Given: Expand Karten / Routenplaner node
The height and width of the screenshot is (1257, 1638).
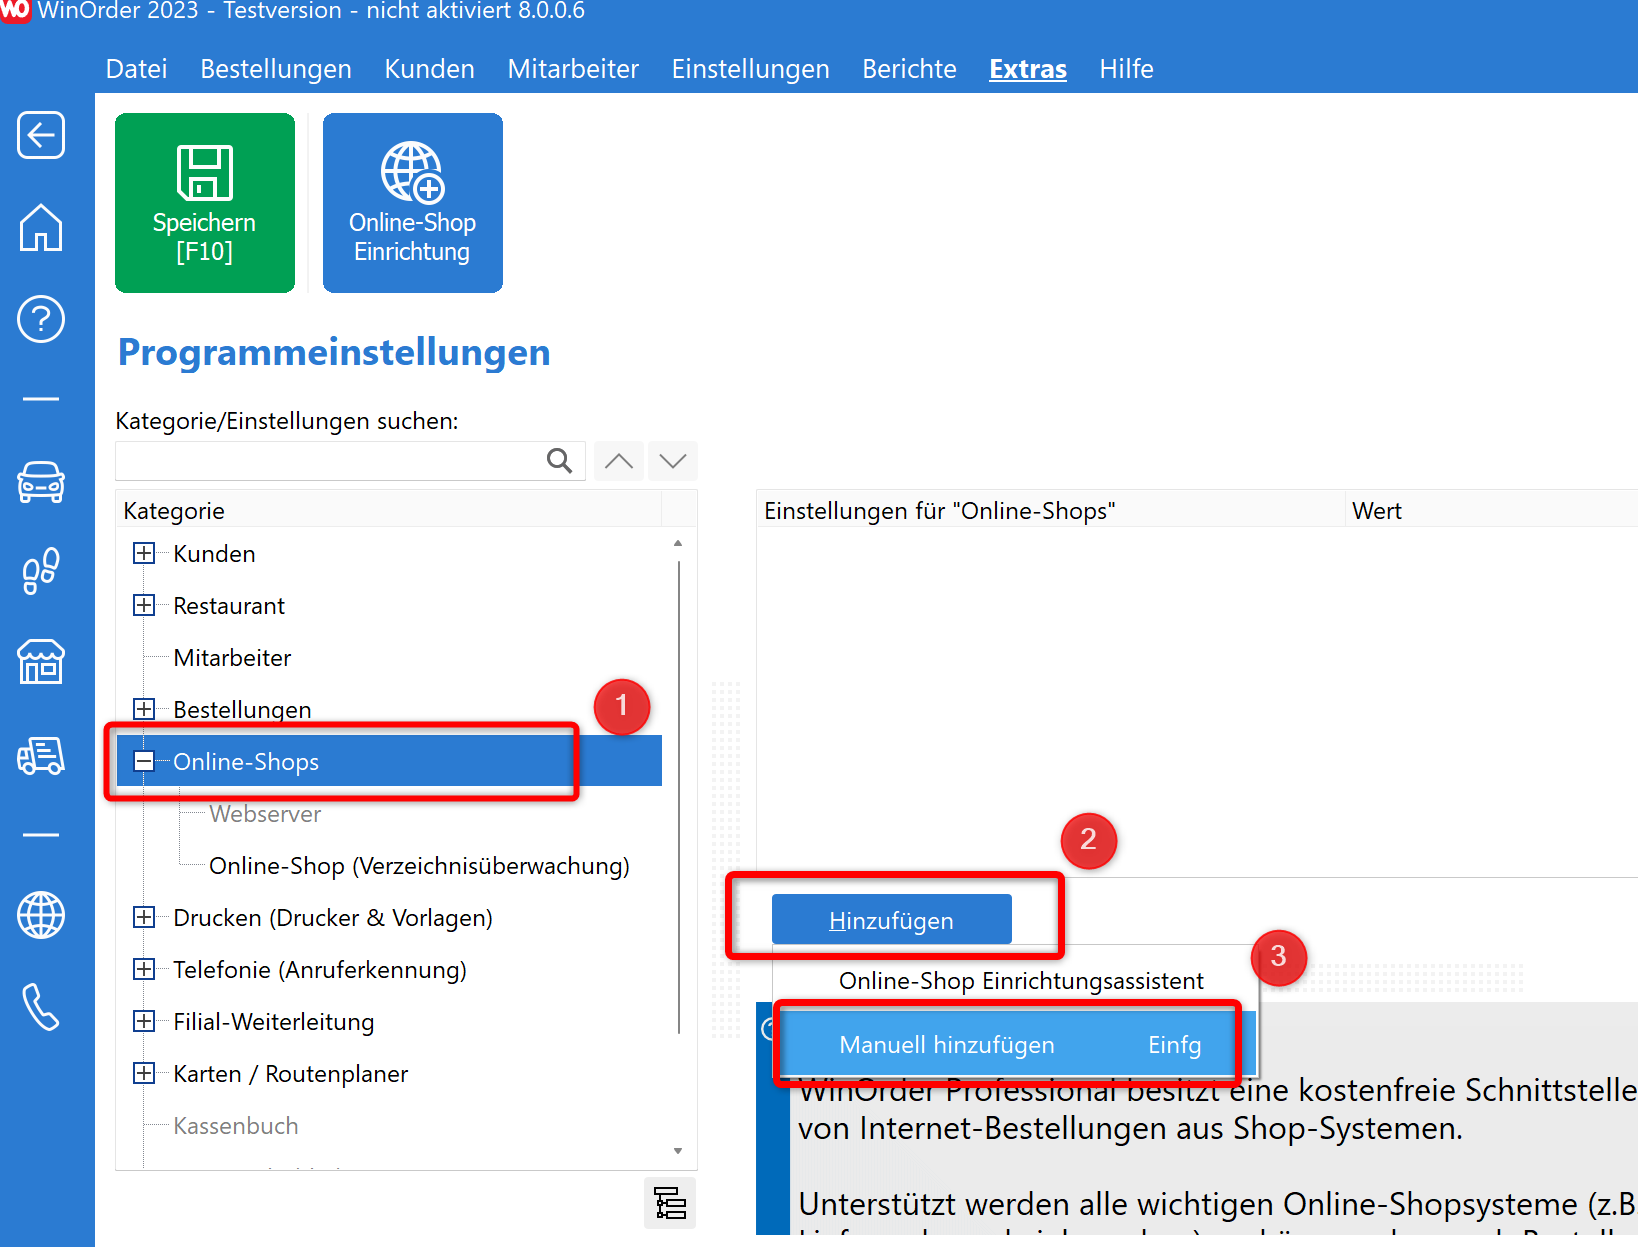Looking at the screenshot, I should coord(144,1074).
